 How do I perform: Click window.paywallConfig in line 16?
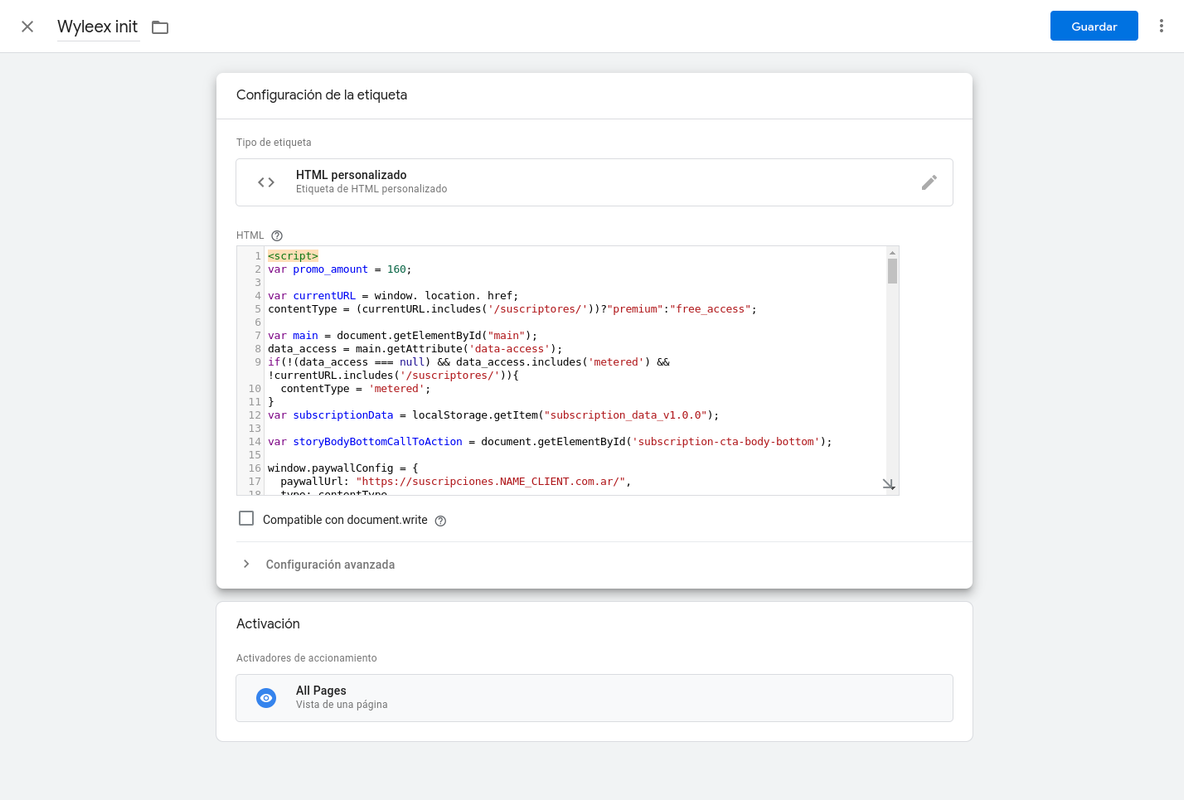[330, 468]
